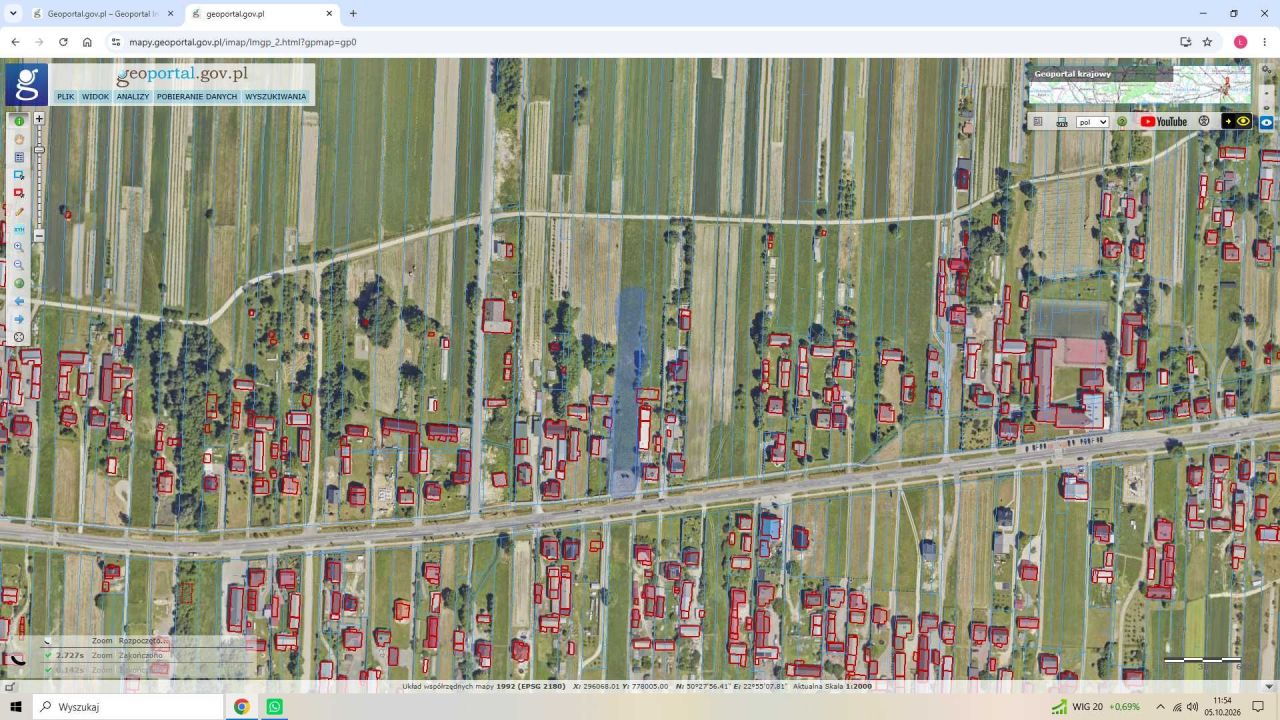This screenshot has height=720, width=1280.
Task: Choose the blue rectangle selection tool
Action: tap(19, 175)
